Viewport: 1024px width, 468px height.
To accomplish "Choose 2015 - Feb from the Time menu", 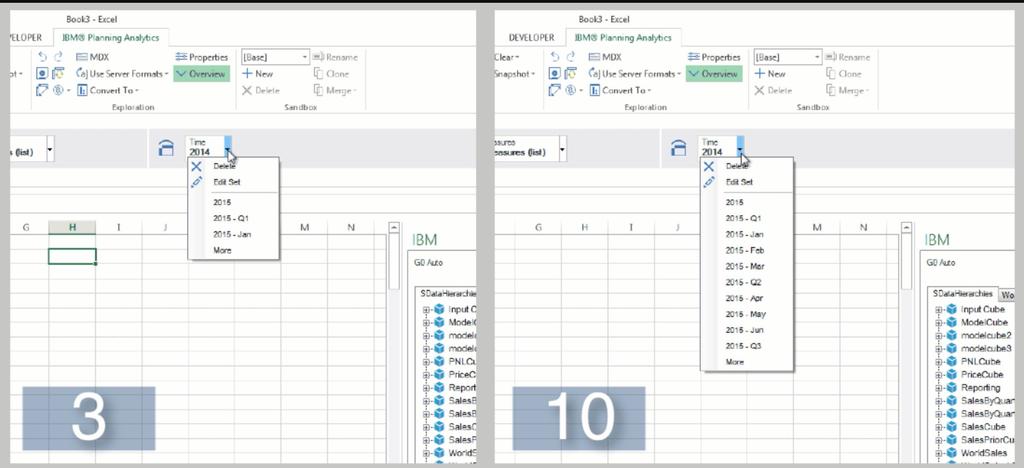I will [744, 250].
